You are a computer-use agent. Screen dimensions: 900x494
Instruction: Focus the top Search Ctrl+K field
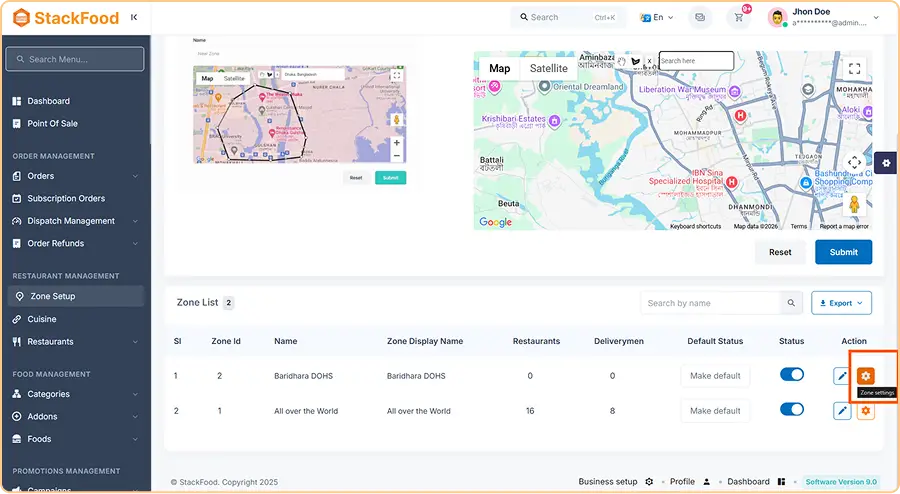569,17
